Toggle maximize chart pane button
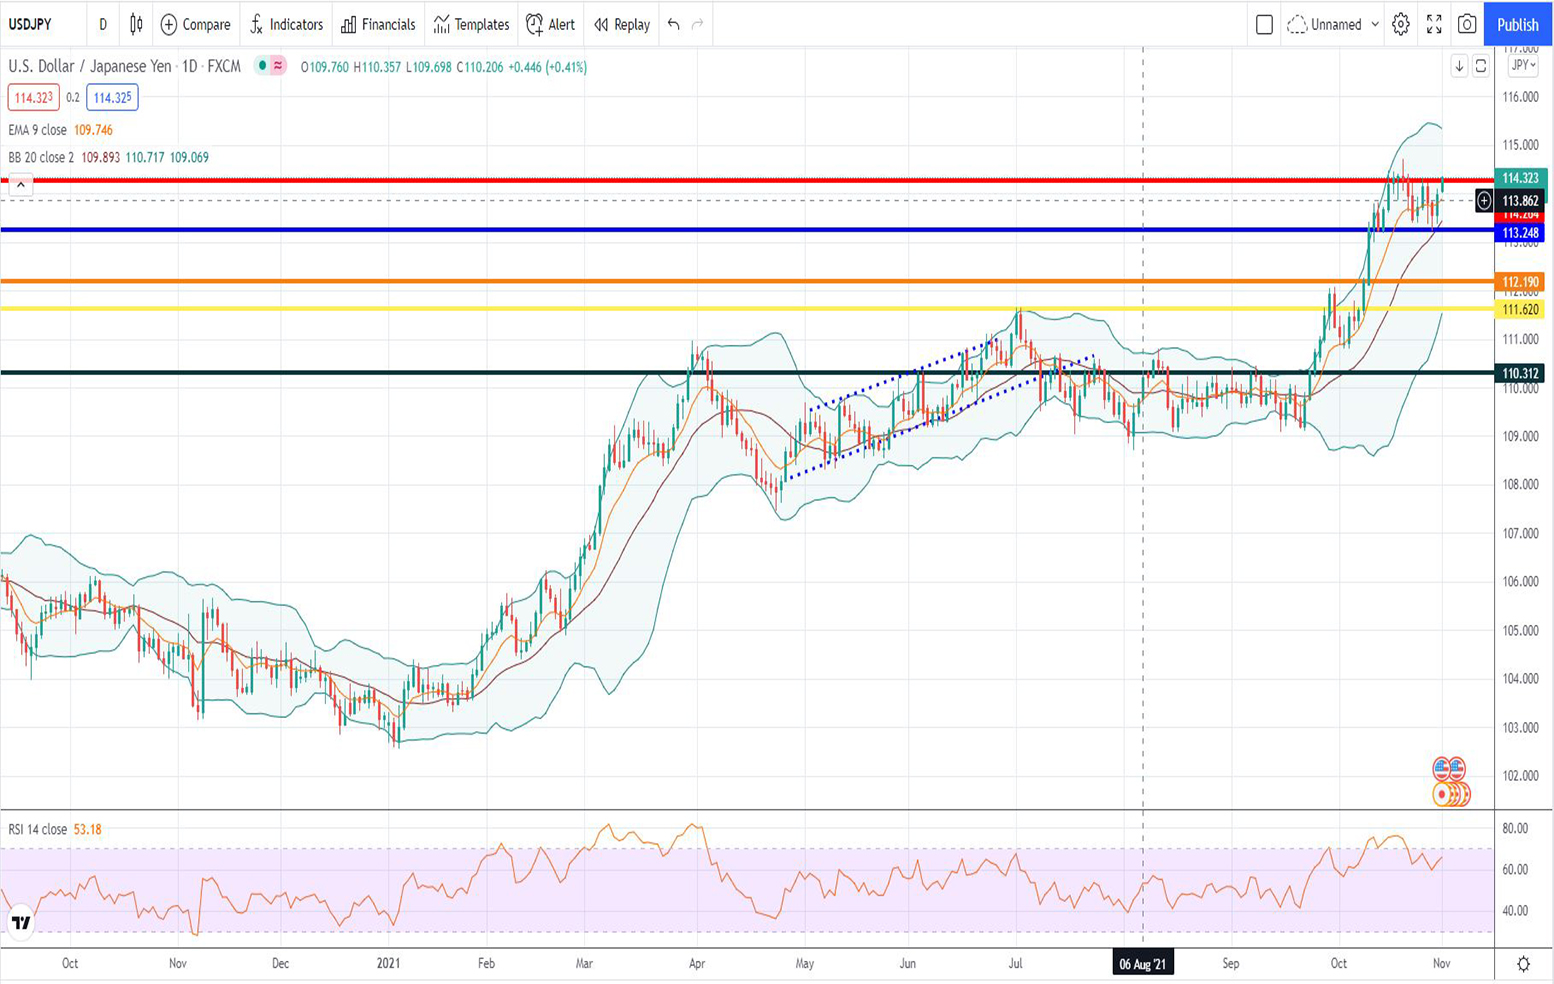The image size is (1554, 984). coord(1481,66)
